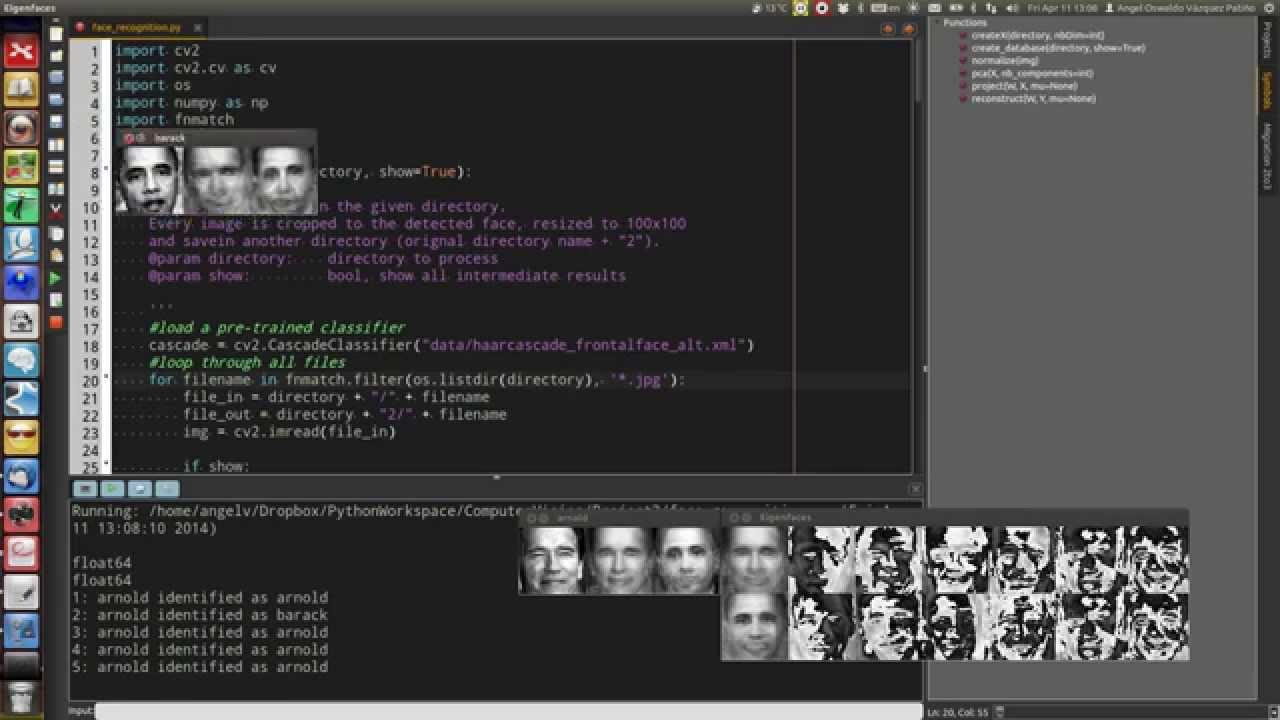
Task: Click fourth output panel toolbar button
Action: tap(167, 489)
